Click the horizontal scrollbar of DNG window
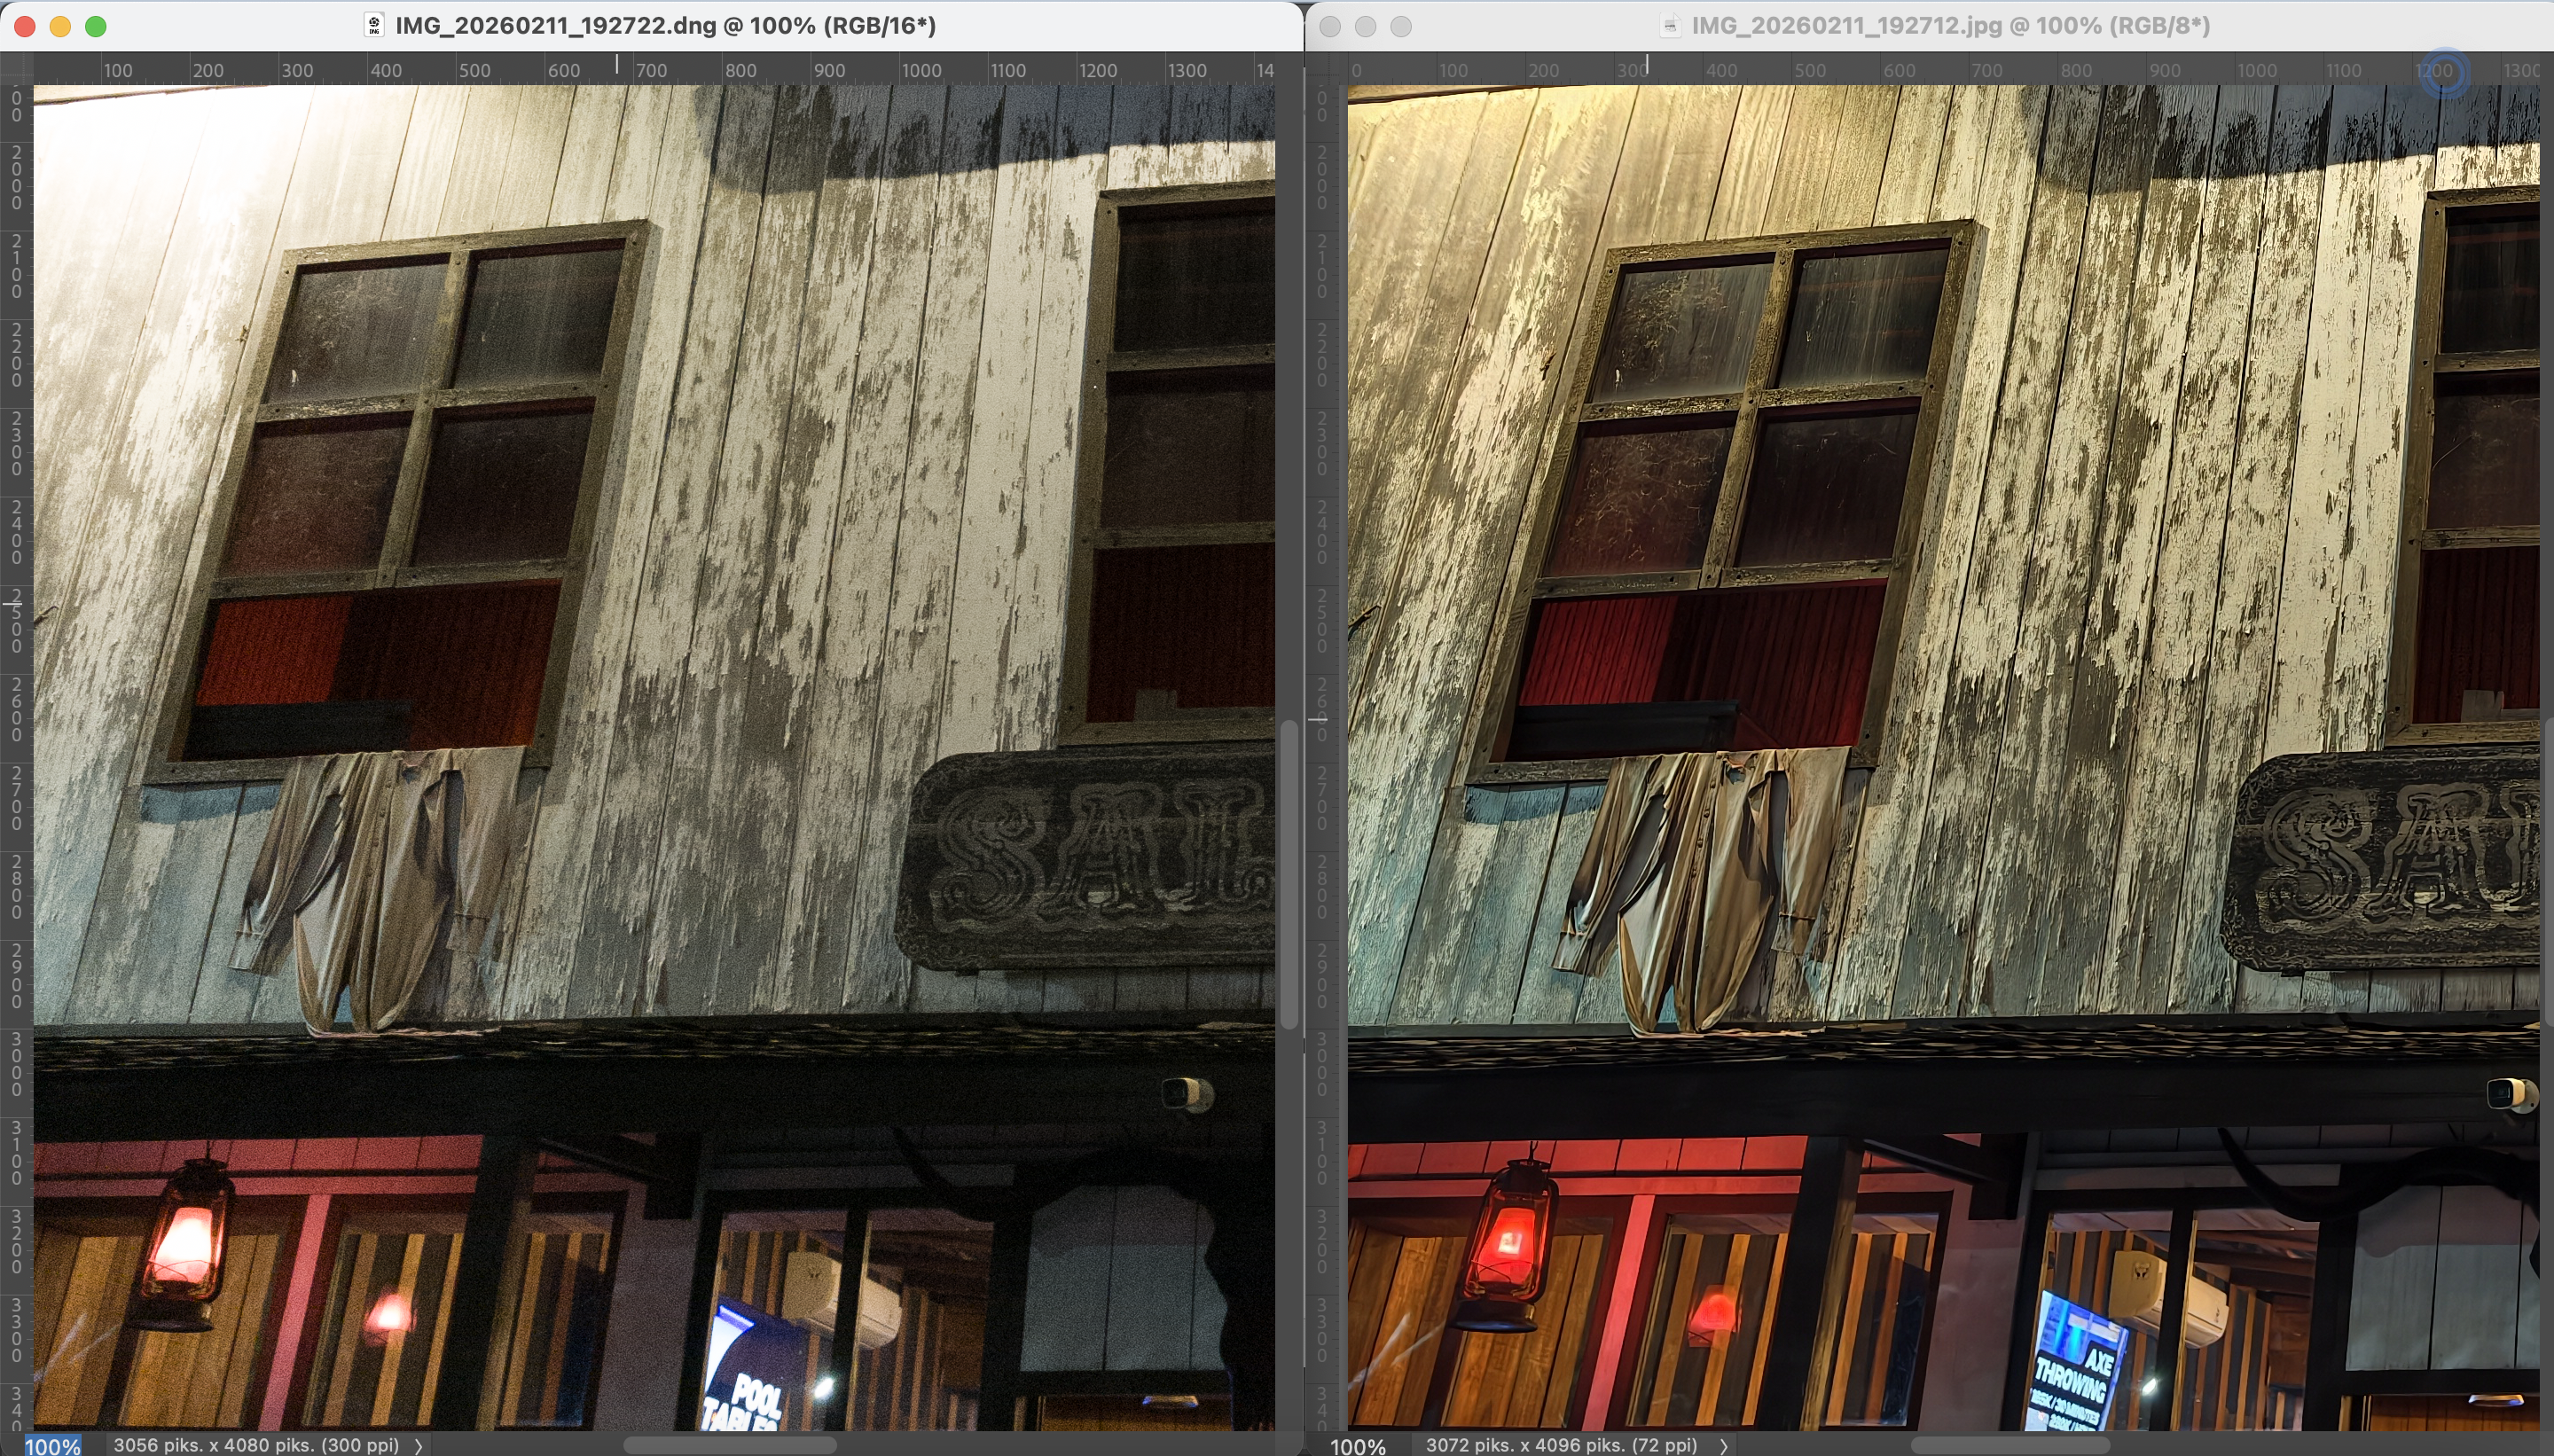Viewport: 2554px width, 1456px height. [x=730, y=1445]
